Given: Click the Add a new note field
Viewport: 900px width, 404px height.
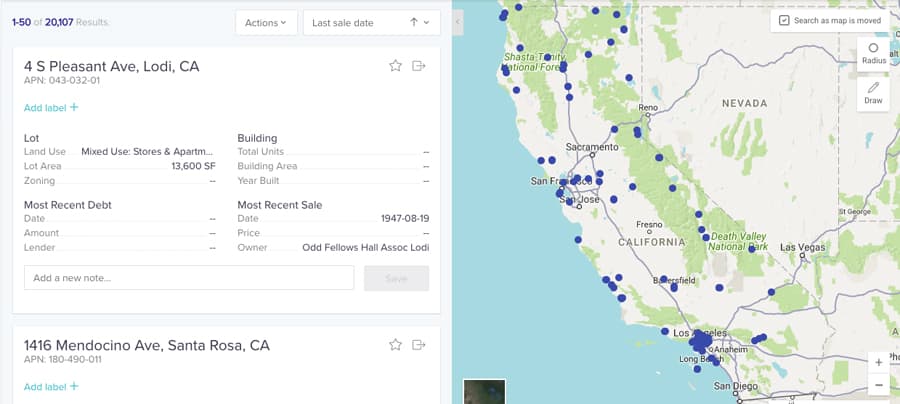Looking at the screenshot, I should point(189,278).
